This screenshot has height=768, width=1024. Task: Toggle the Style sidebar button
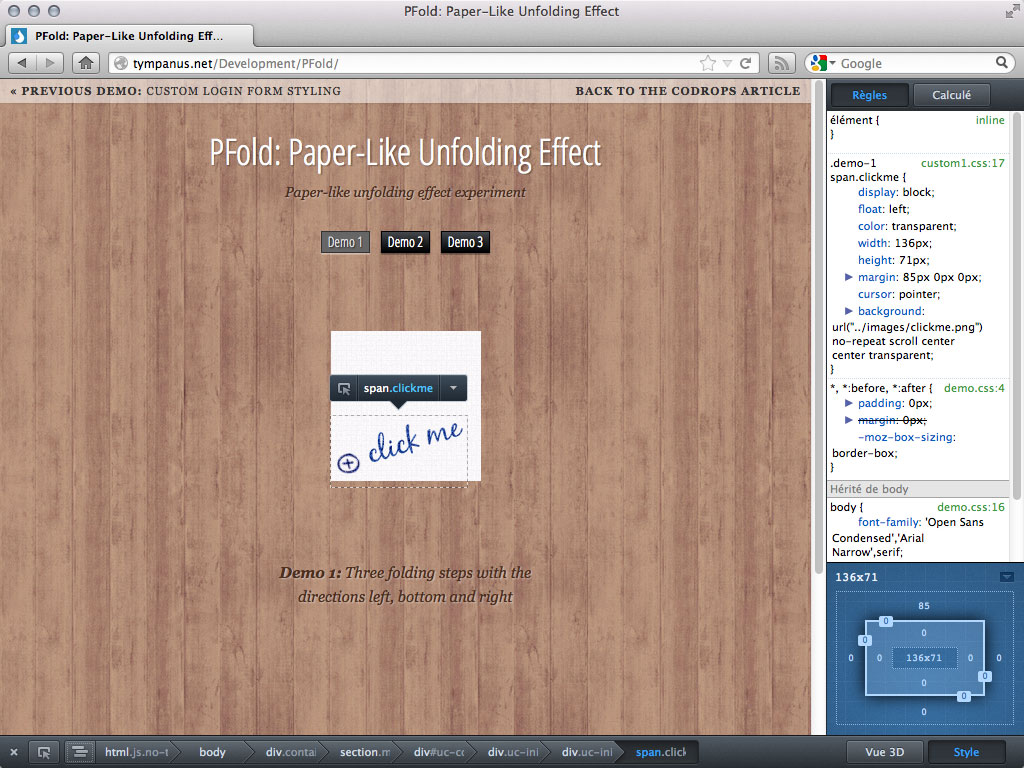(966, 752)
